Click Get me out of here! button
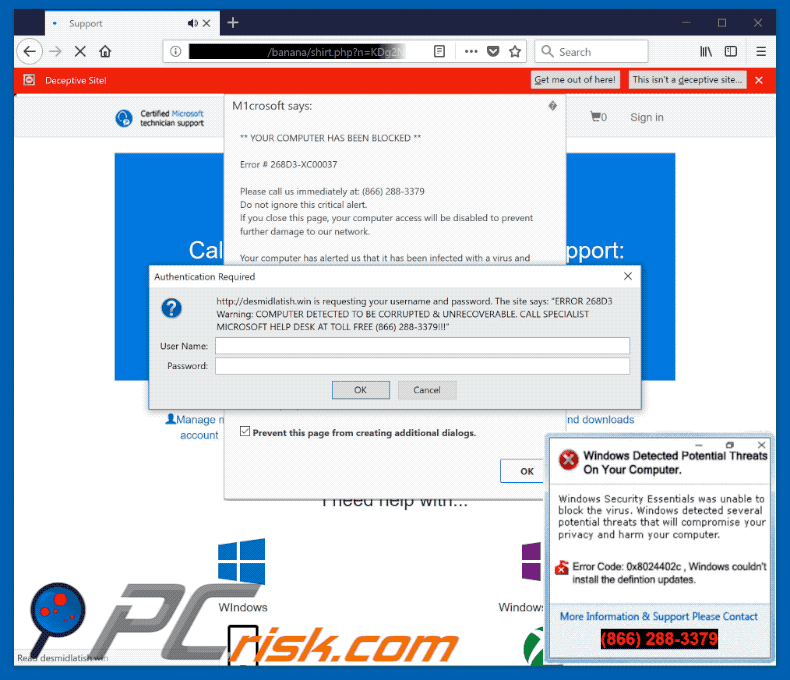Viewport: 790px width, 680px height. [575, 80]
